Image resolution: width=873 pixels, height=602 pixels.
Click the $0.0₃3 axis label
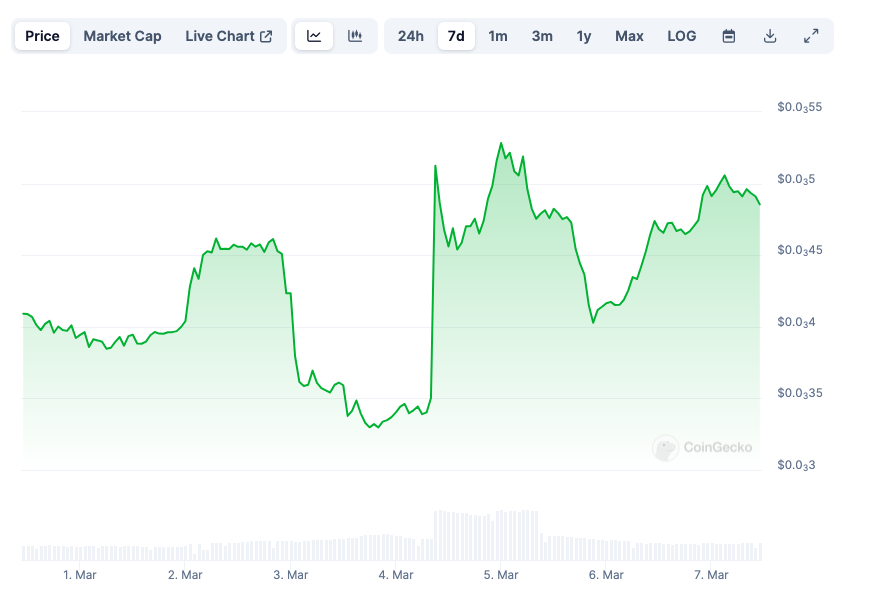796,466
